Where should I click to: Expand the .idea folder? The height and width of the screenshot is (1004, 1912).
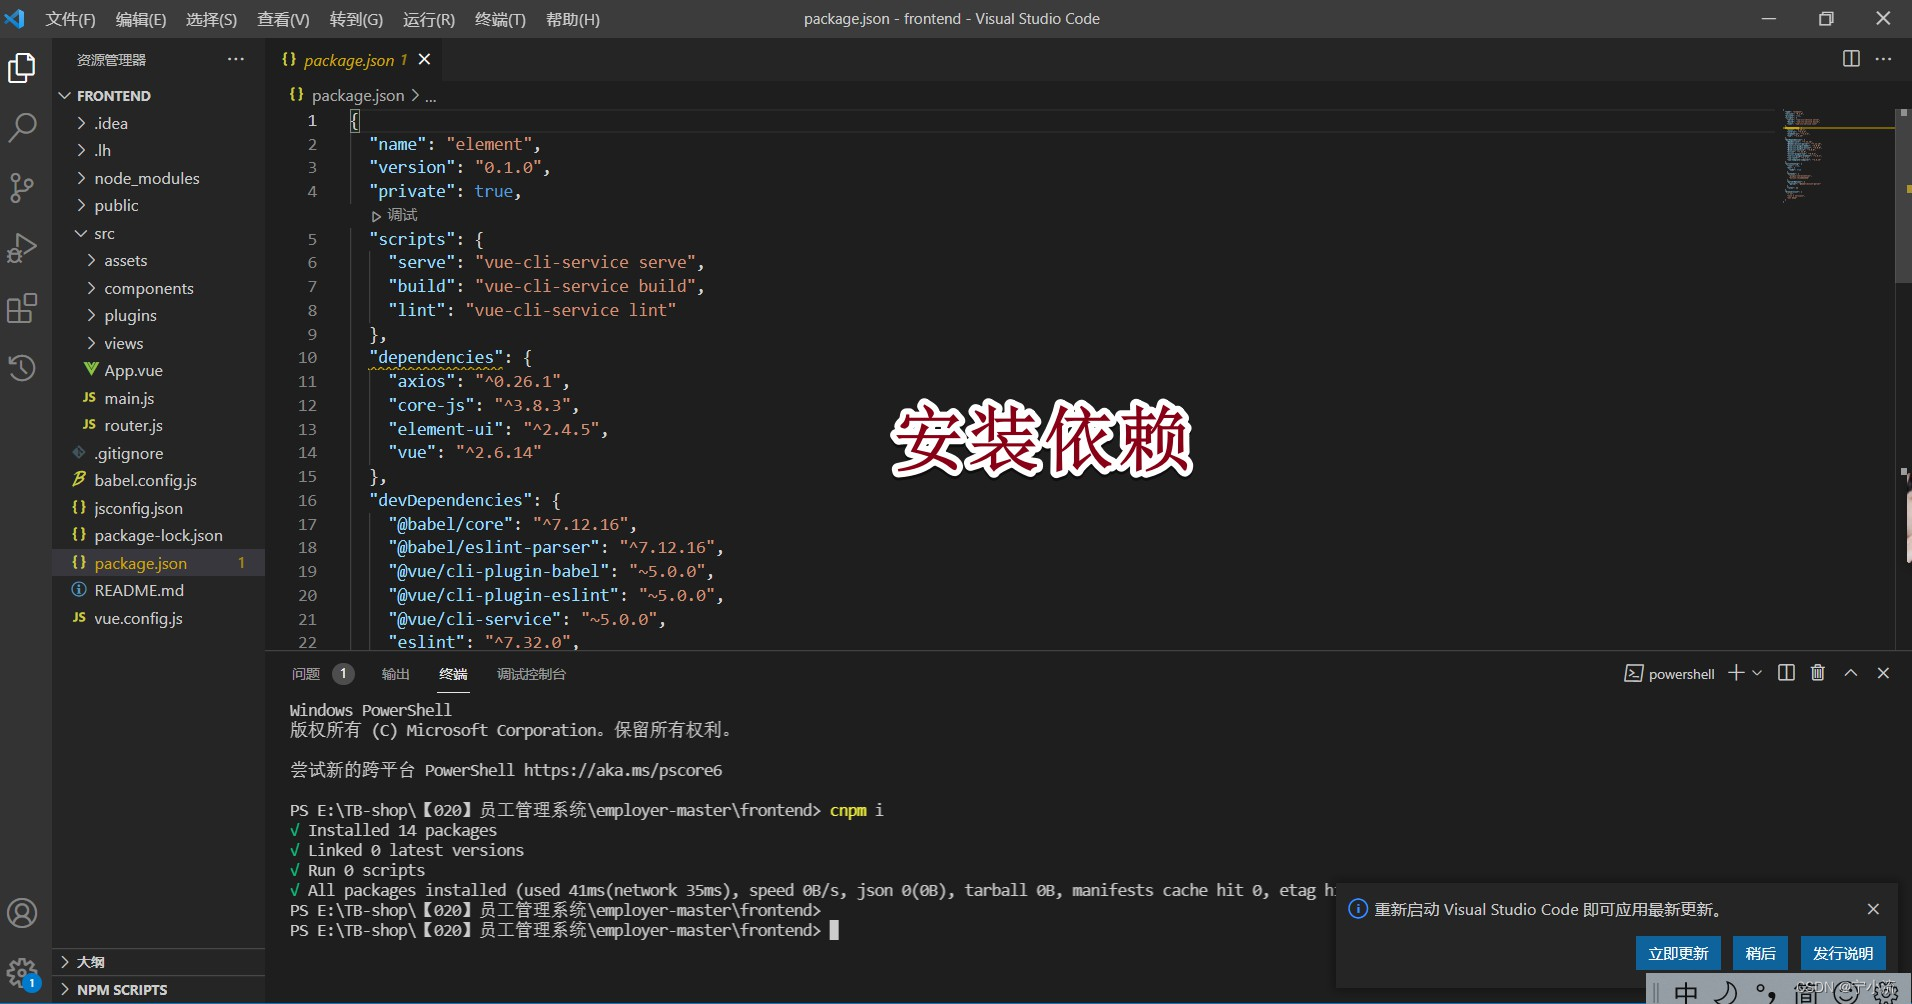[x=158, y=123]
